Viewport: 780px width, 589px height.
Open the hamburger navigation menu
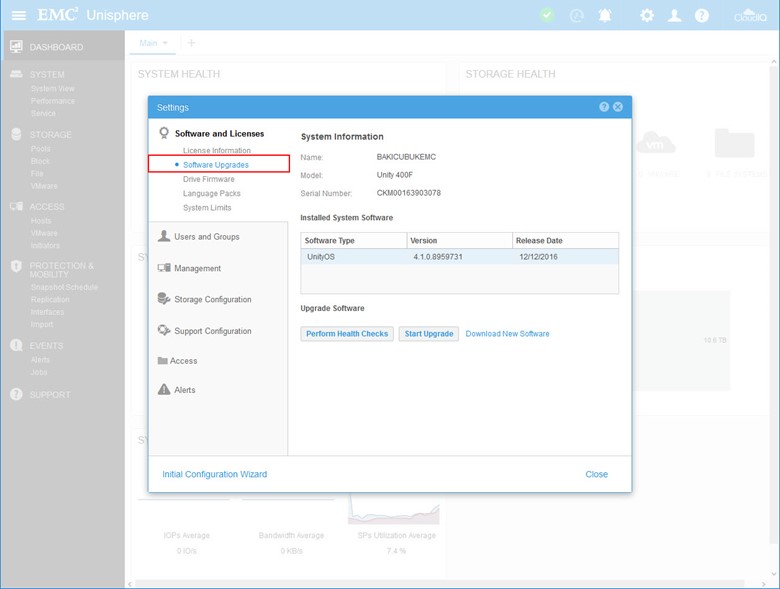[x=18, y=15]
